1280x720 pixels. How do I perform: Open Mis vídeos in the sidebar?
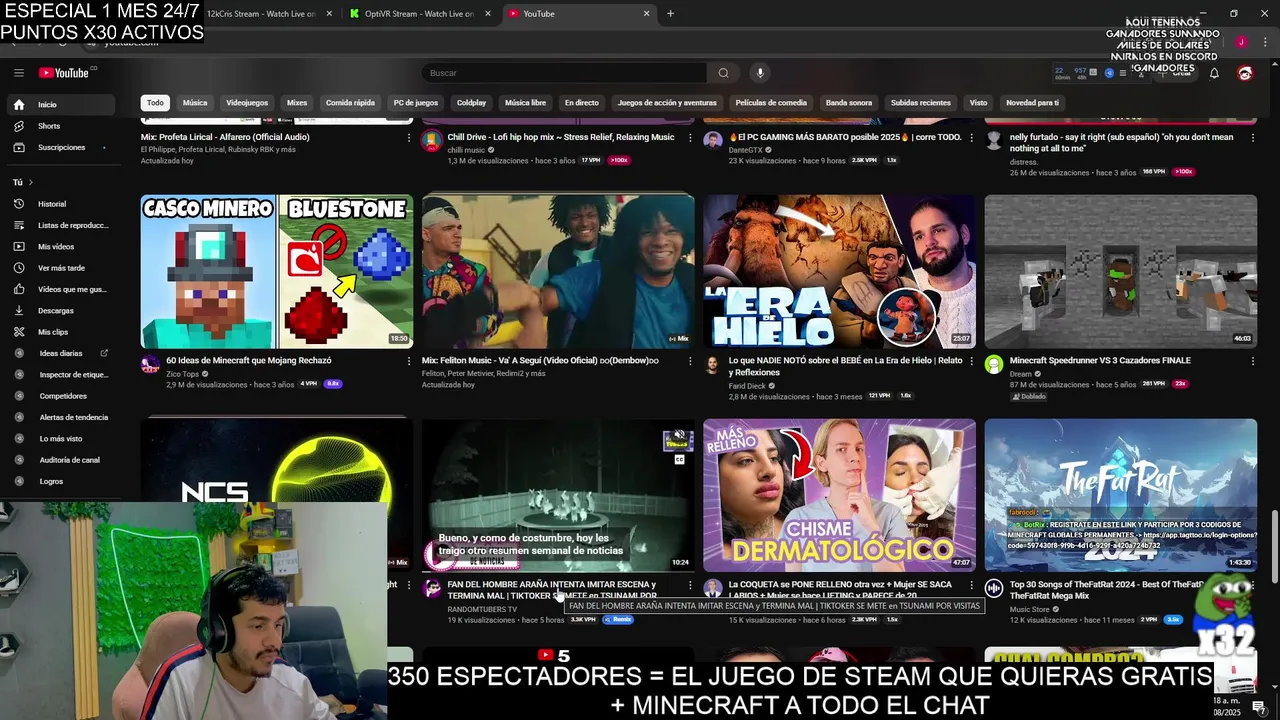coord(56,246)
